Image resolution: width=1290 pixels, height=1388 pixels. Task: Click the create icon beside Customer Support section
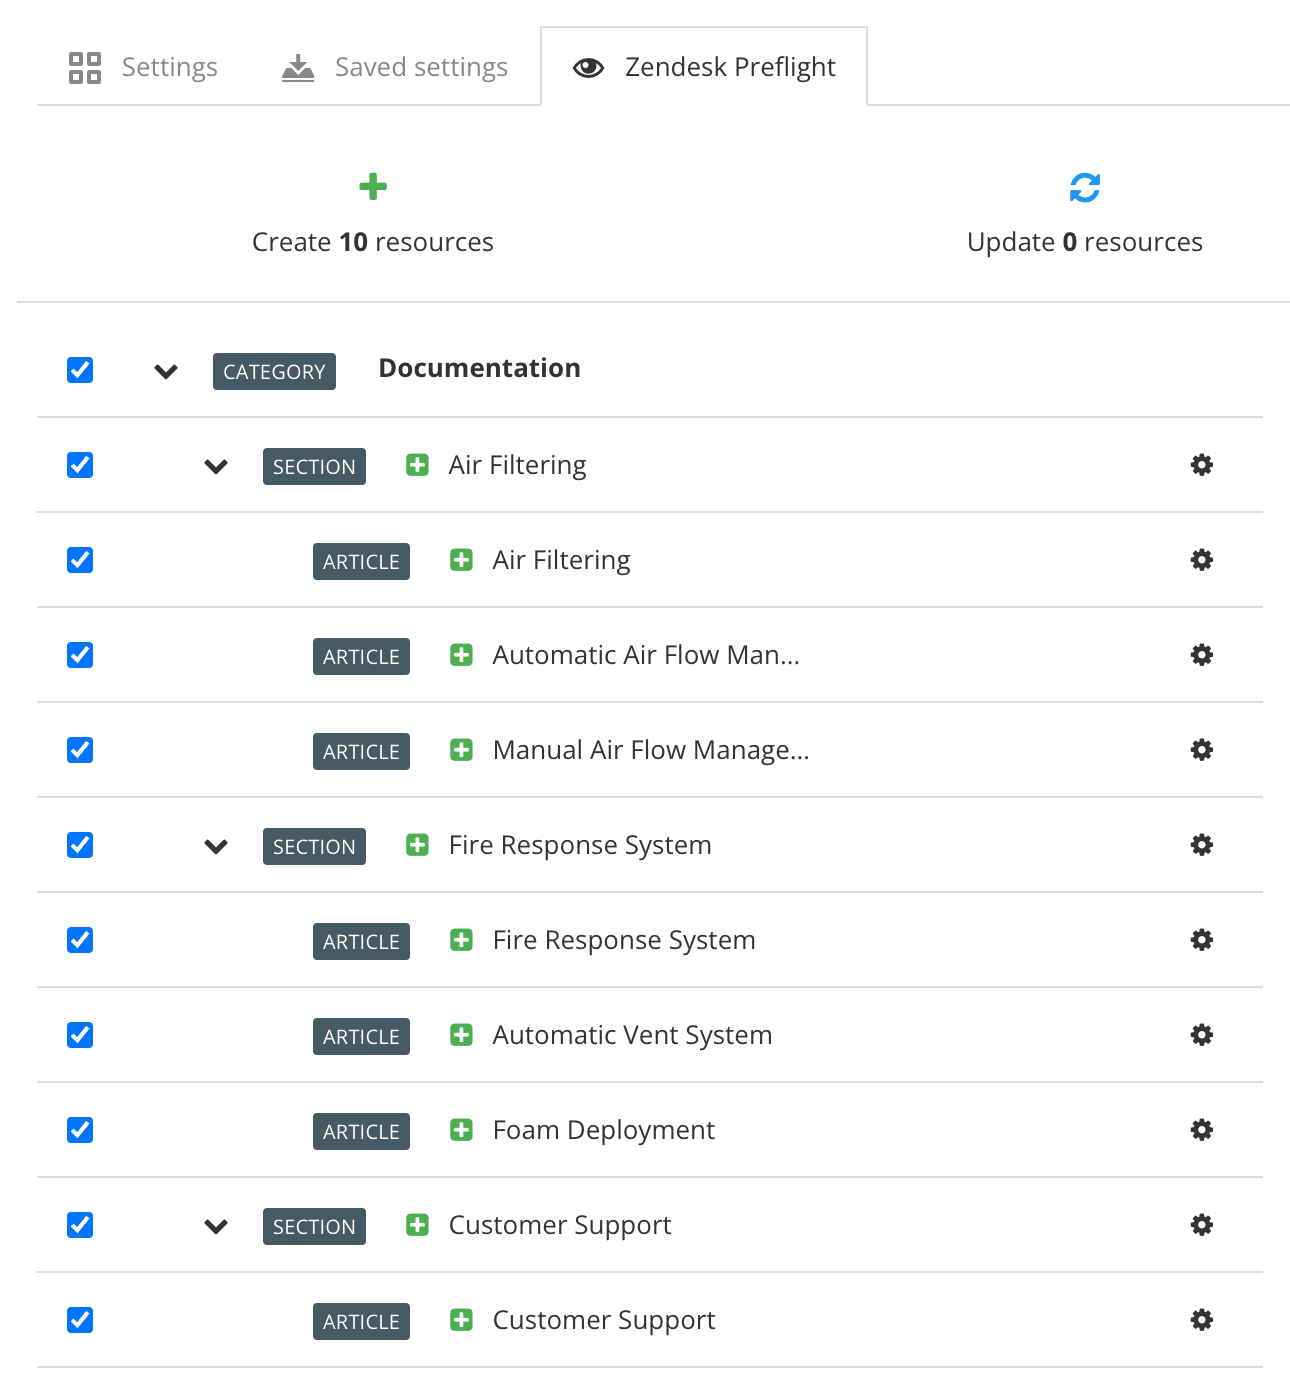tap(417, 1225)
